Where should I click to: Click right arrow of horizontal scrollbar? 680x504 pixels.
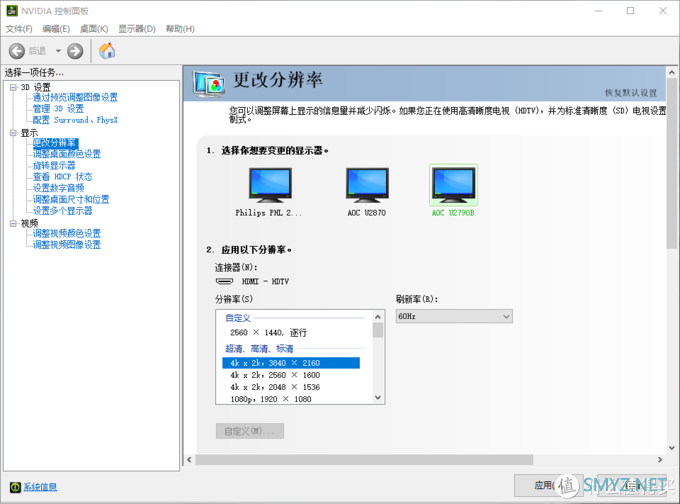(x=660, y=460)
